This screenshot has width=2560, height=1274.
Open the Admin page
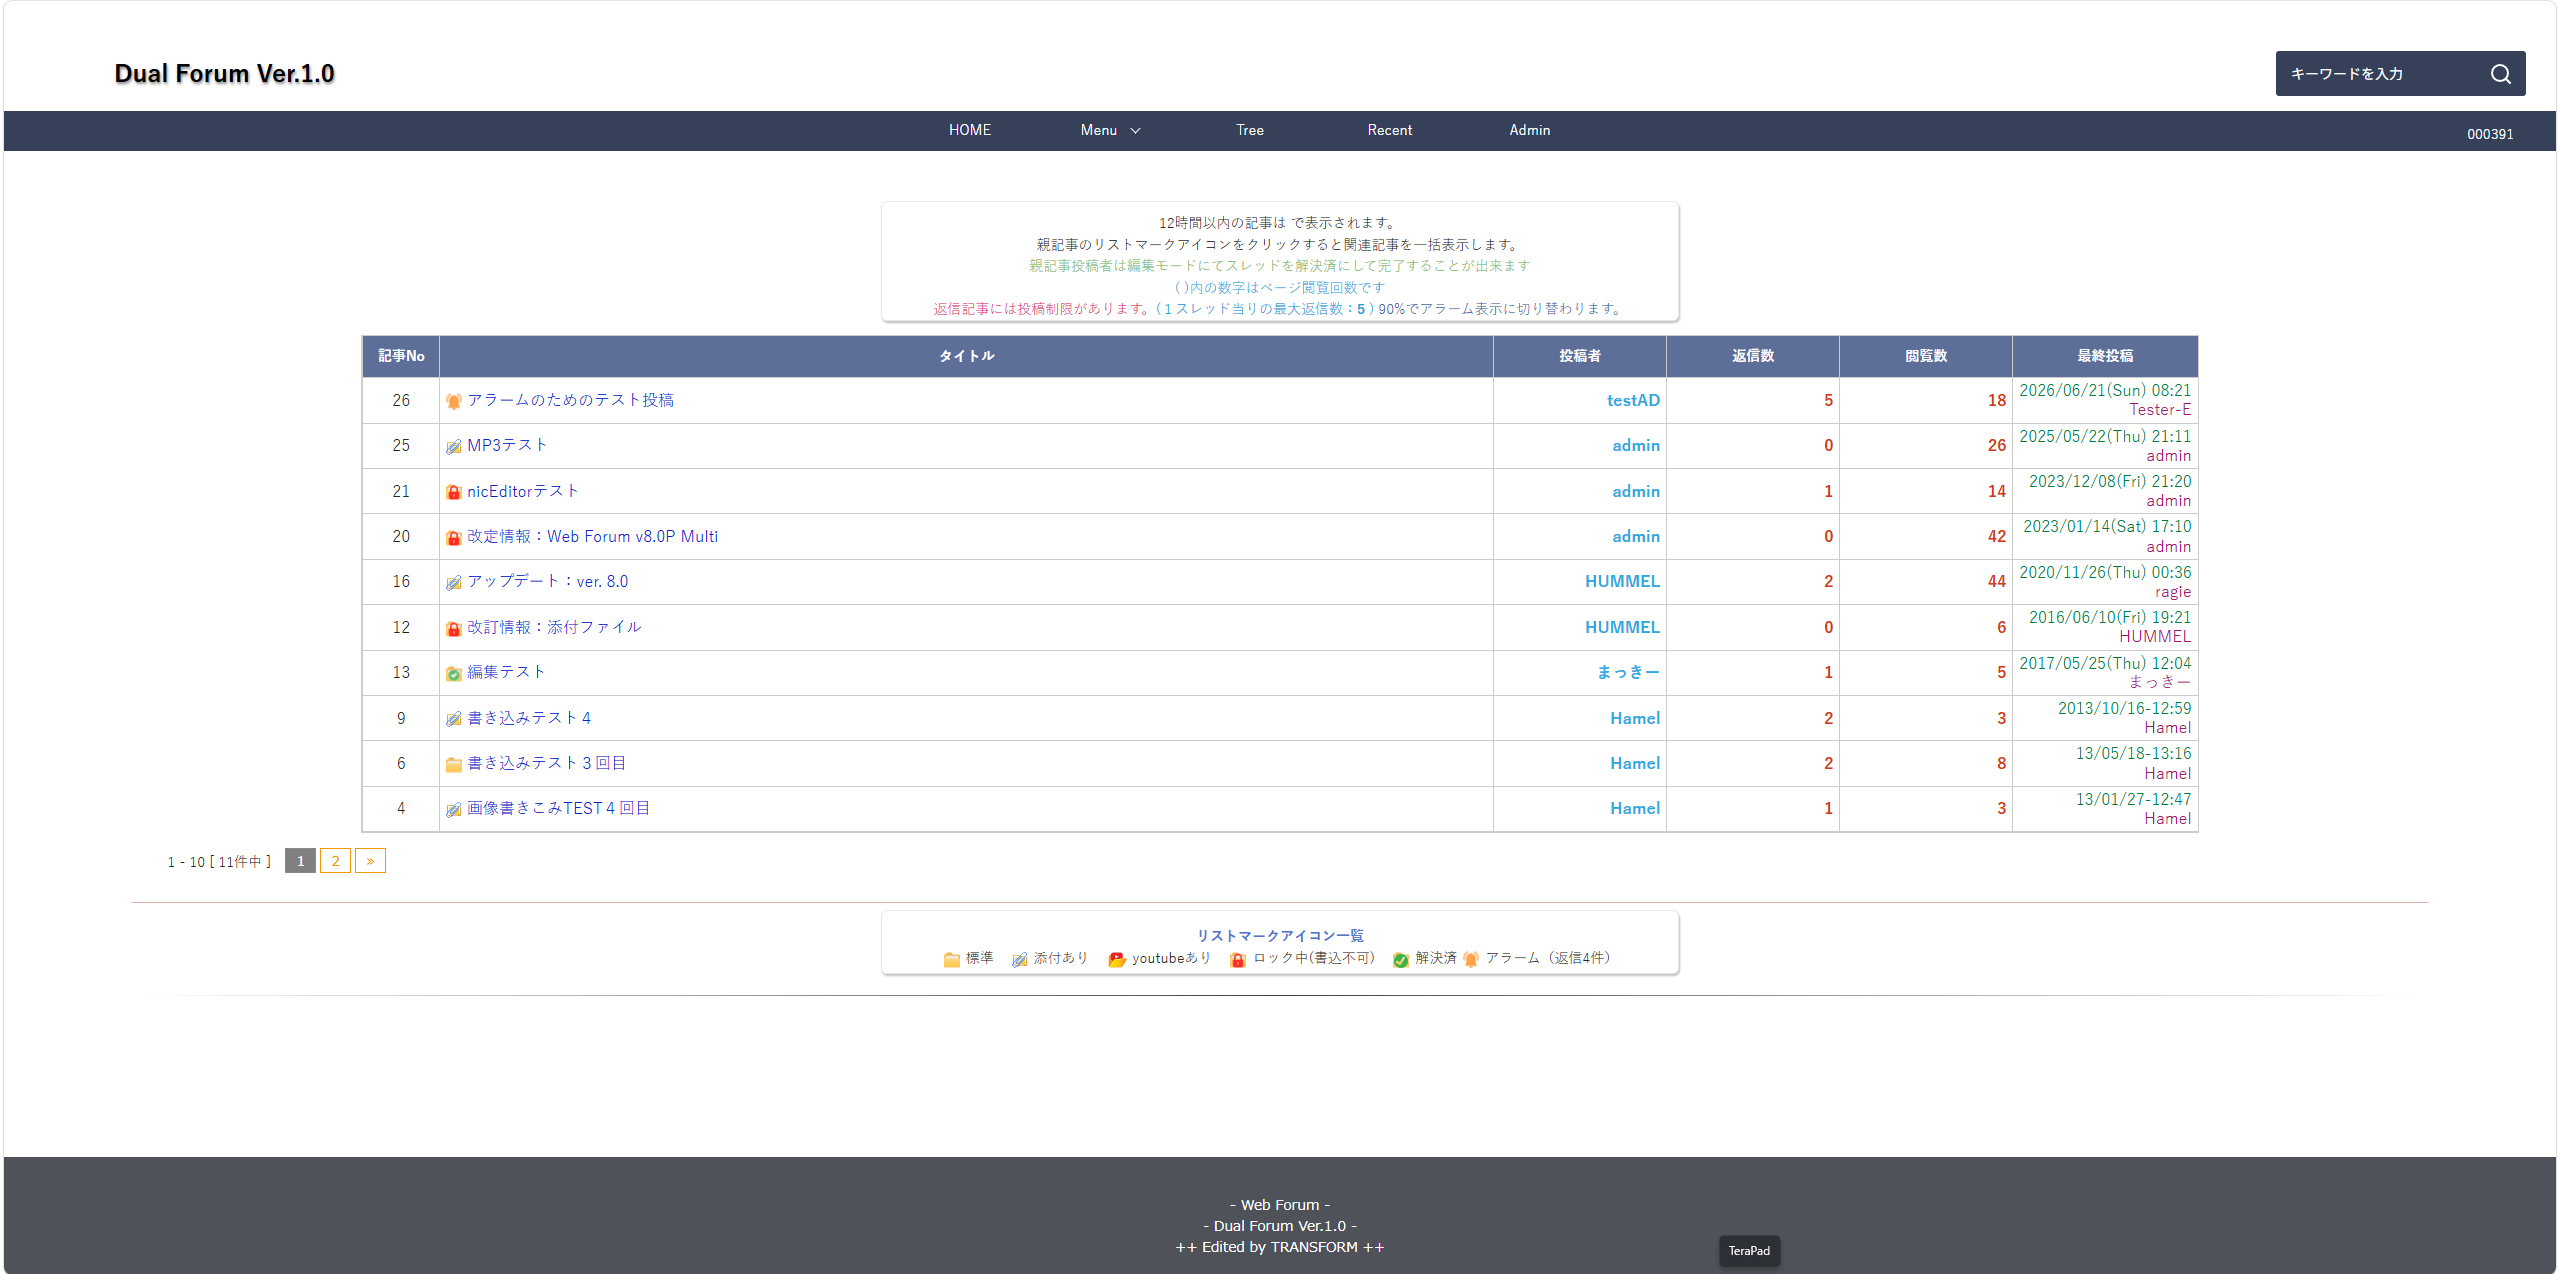(x=1530, y=130)
